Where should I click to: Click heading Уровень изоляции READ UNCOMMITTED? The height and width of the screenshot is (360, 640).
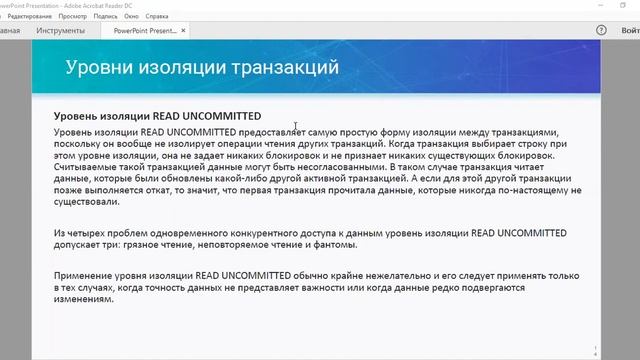158,116
